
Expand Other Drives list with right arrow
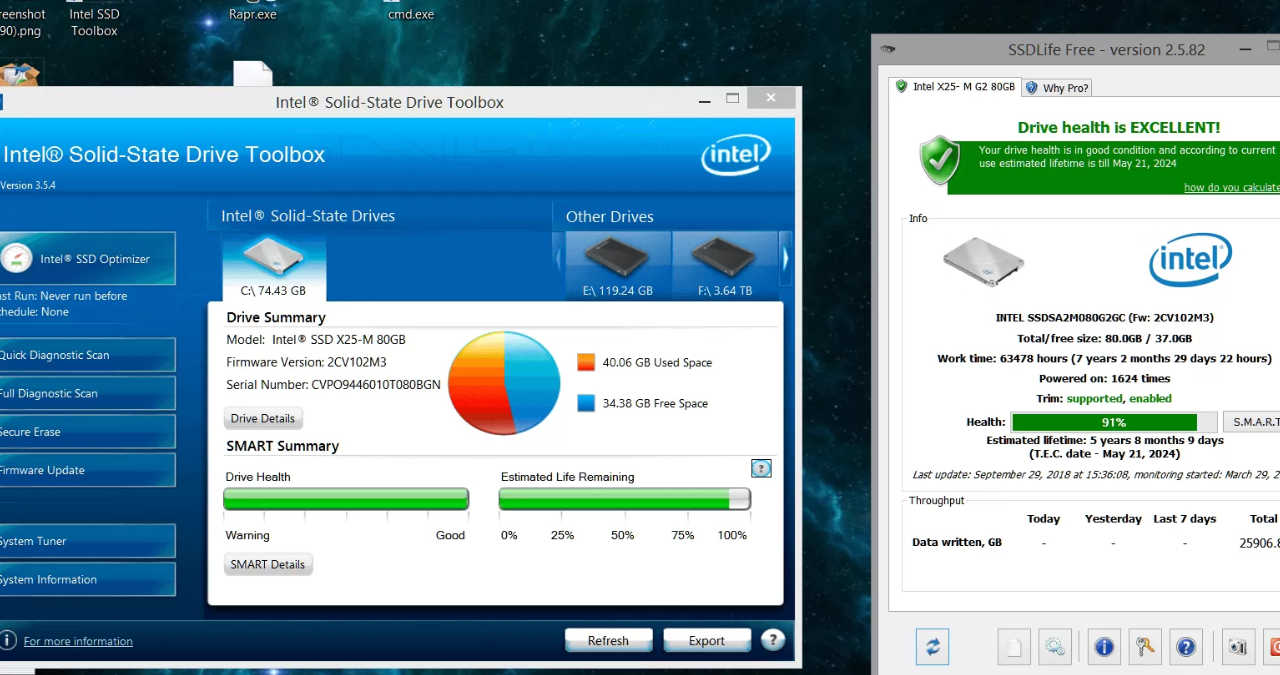coord(787,257)
